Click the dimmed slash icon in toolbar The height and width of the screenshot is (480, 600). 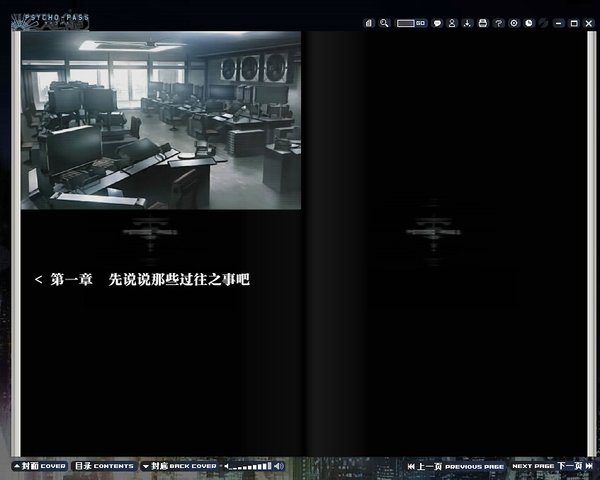[543, 23]
